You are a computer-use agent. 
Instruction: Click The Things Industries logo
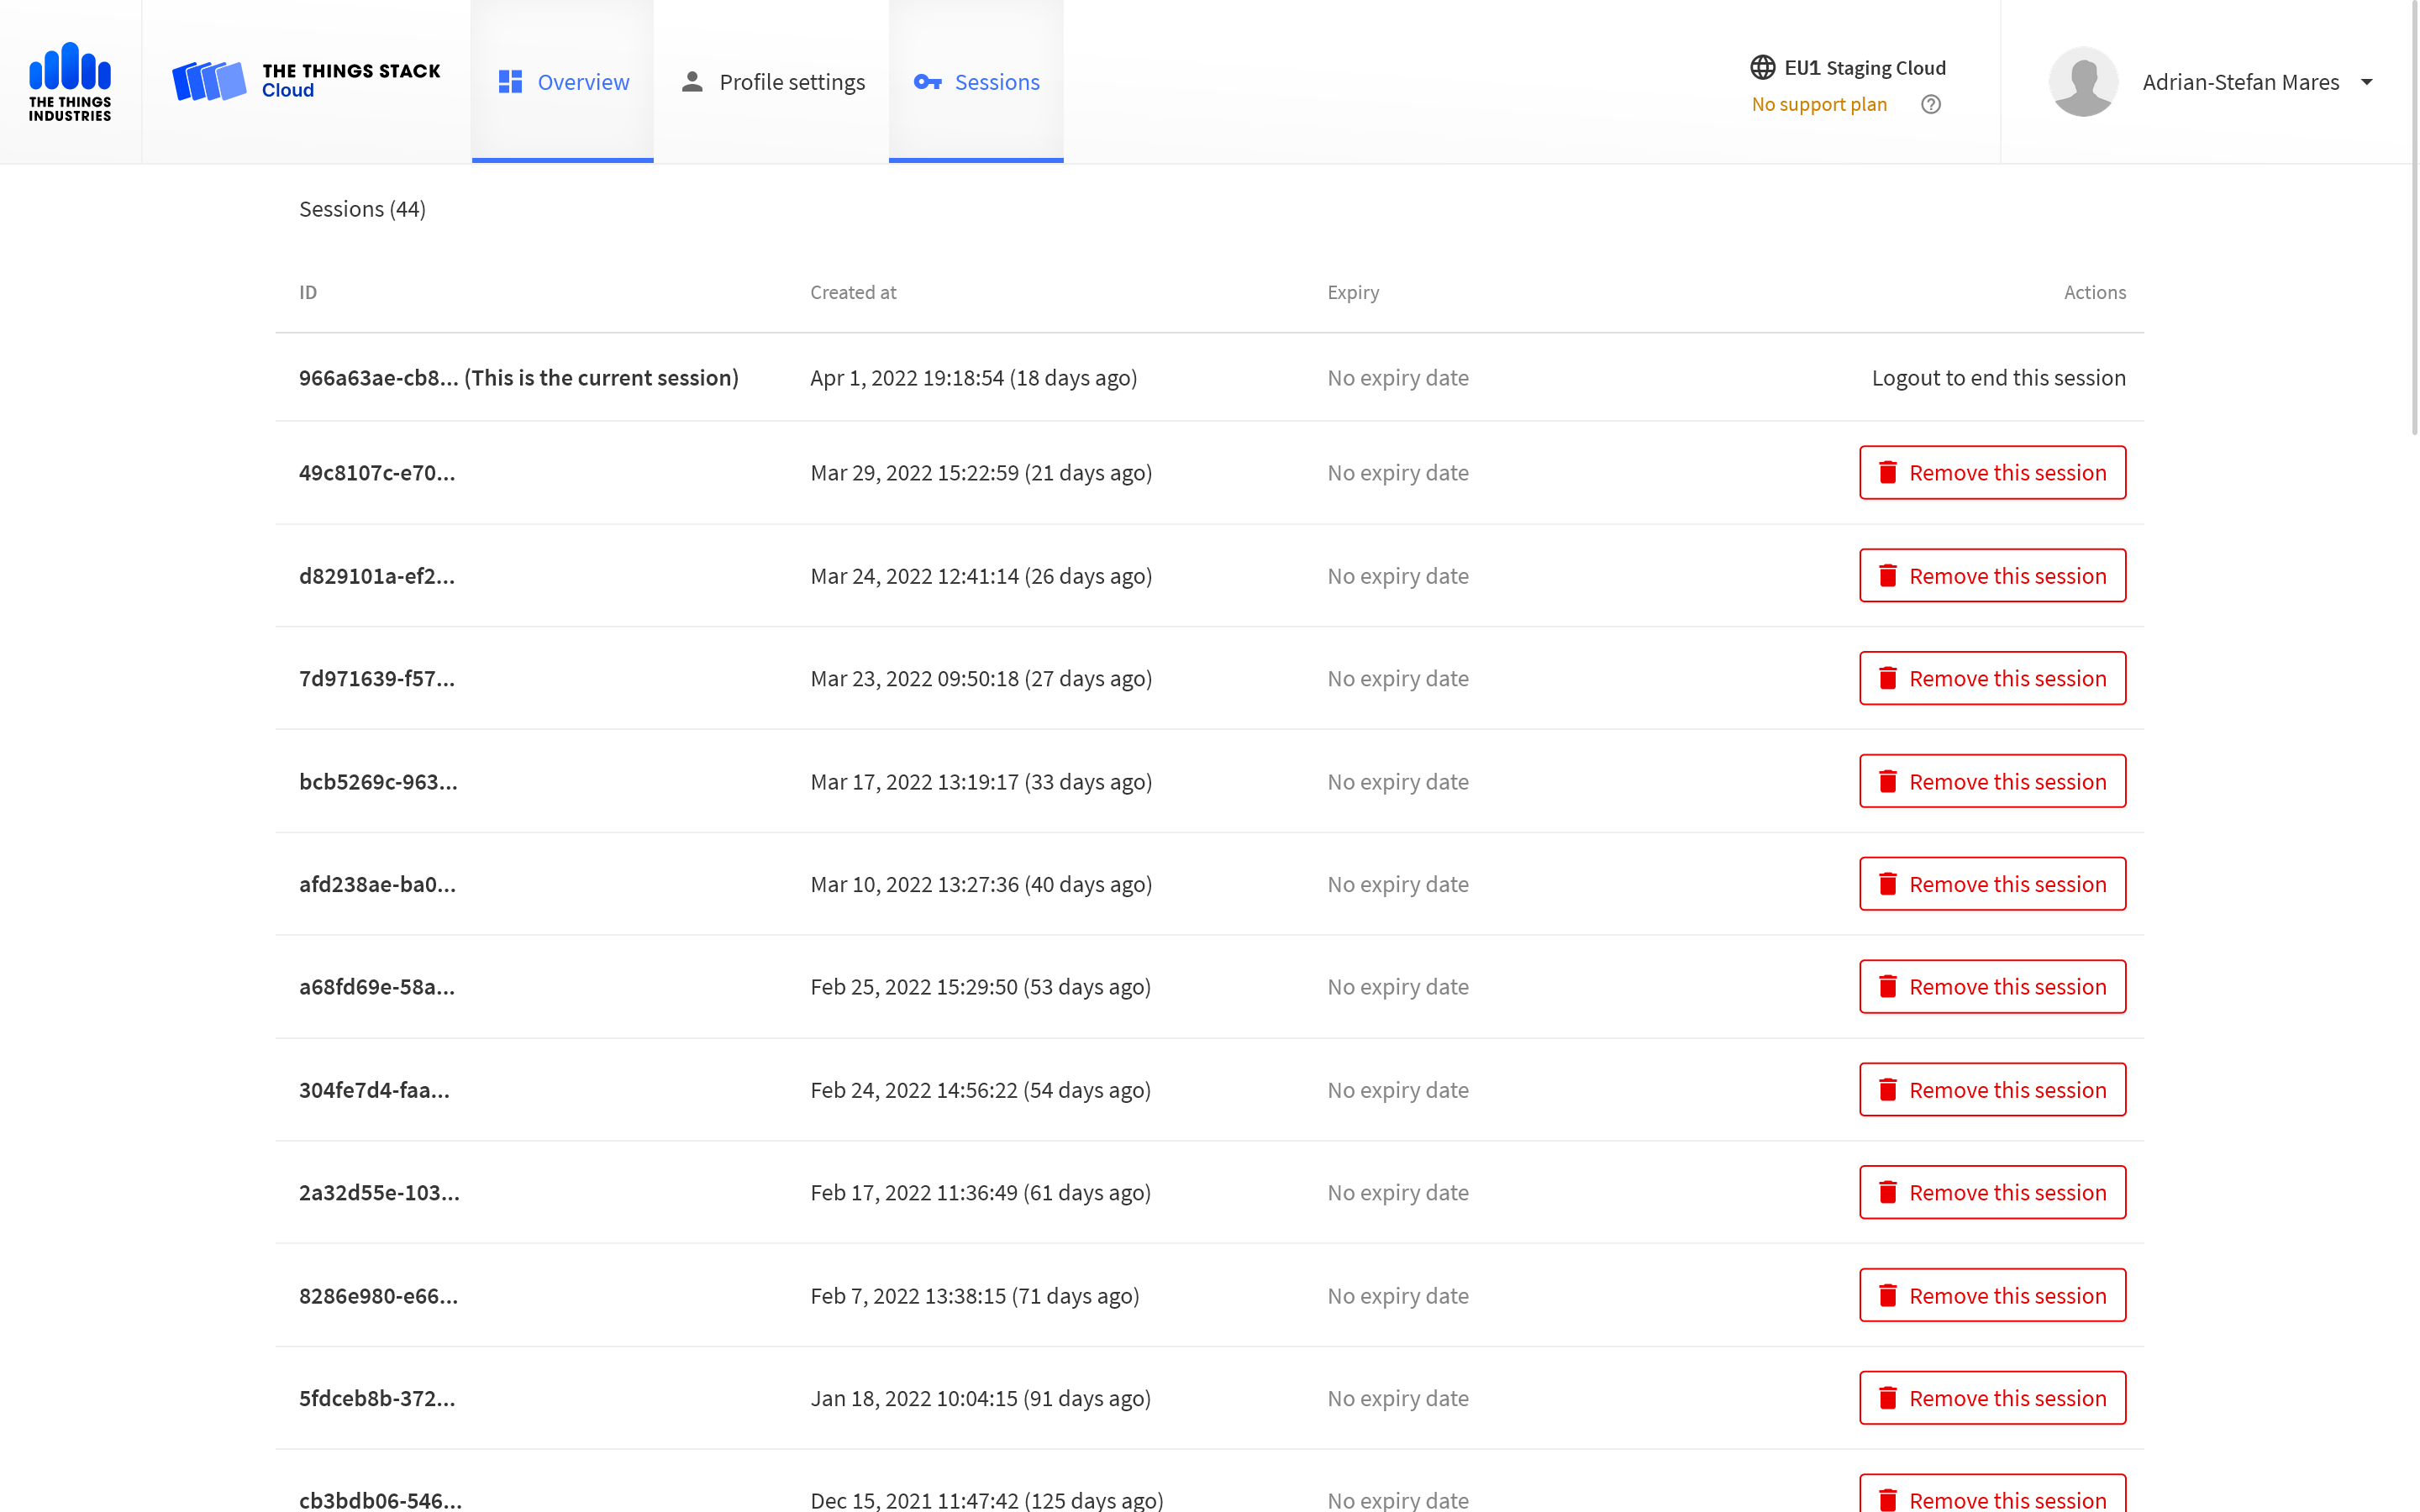(70, 81)
